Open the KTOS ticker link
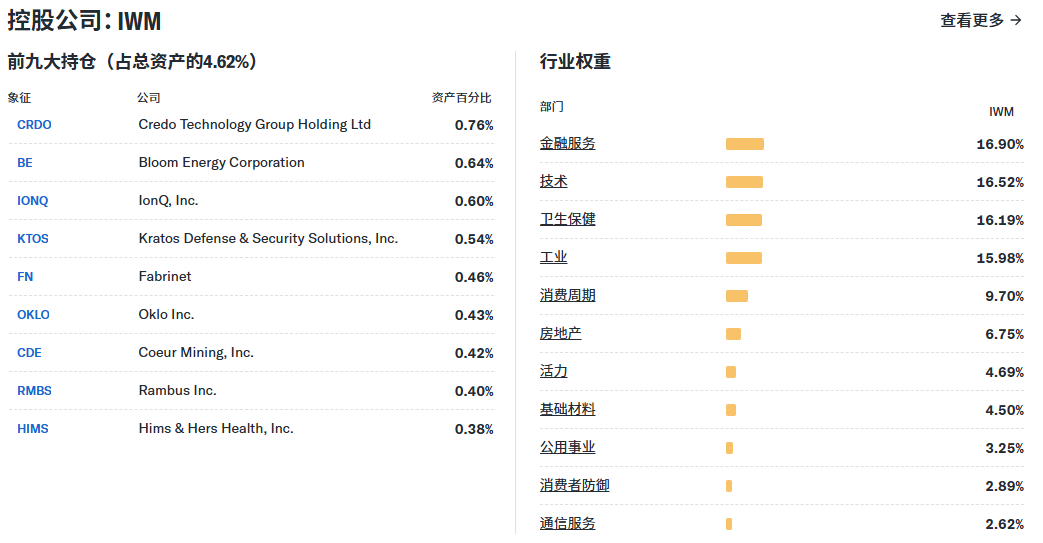Image resolution: width=1043 pixels, height=543 pixels. (x=32, y=239)
